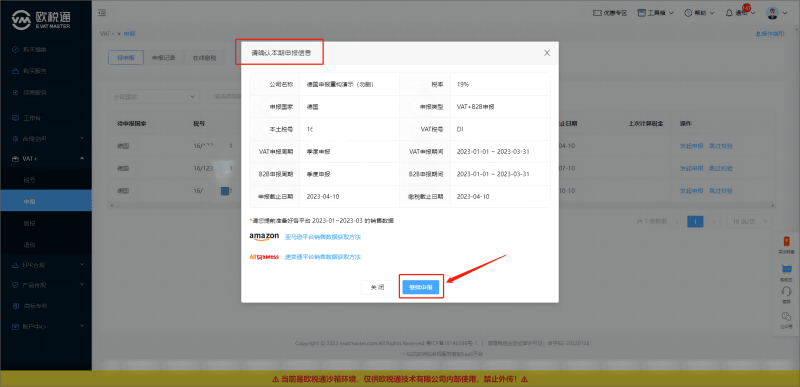Select 申报 under VAT+ in sidebar
800x387 pixels.
coord(46,201)
